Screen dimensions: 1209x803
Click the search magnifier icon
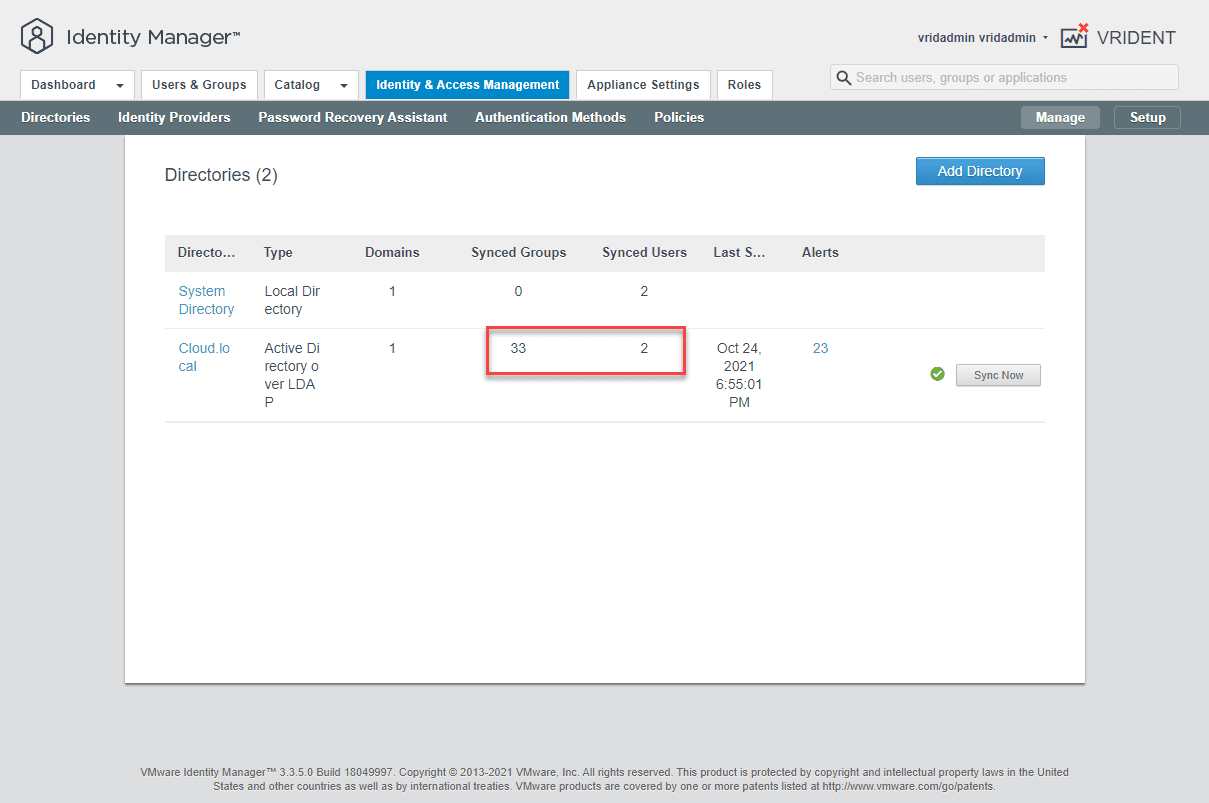(844, 78)
